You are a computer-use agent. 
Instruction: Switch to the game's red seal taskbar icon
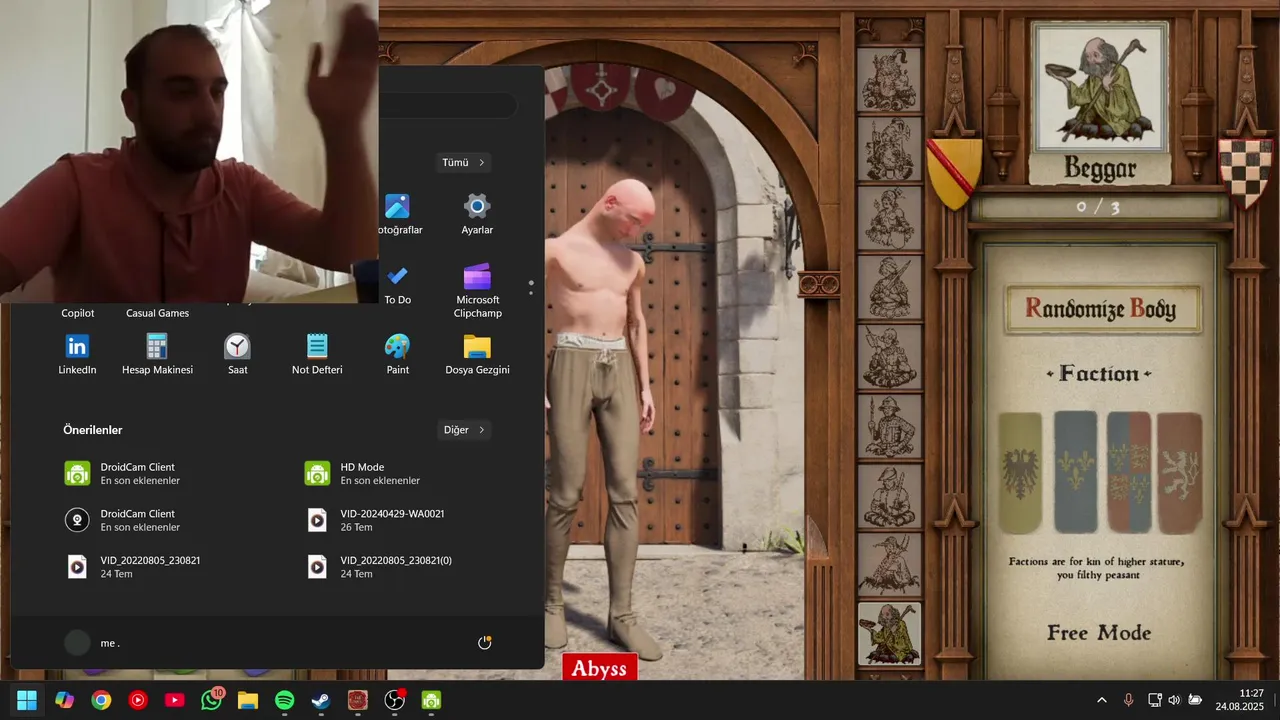358,700
